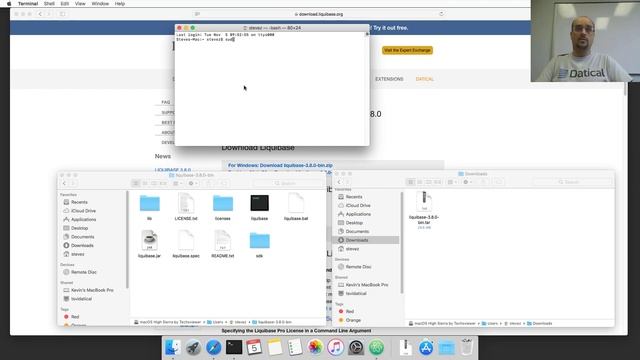Open the Window menu

coord(100,4)
